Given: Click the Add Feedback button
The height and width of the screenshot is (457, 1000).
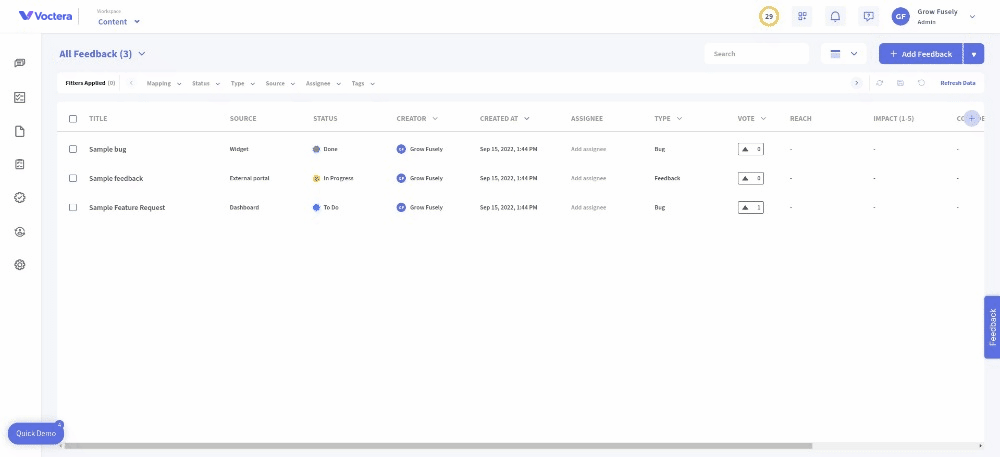Looking at the screenshot, I should [x=921, y=54].
